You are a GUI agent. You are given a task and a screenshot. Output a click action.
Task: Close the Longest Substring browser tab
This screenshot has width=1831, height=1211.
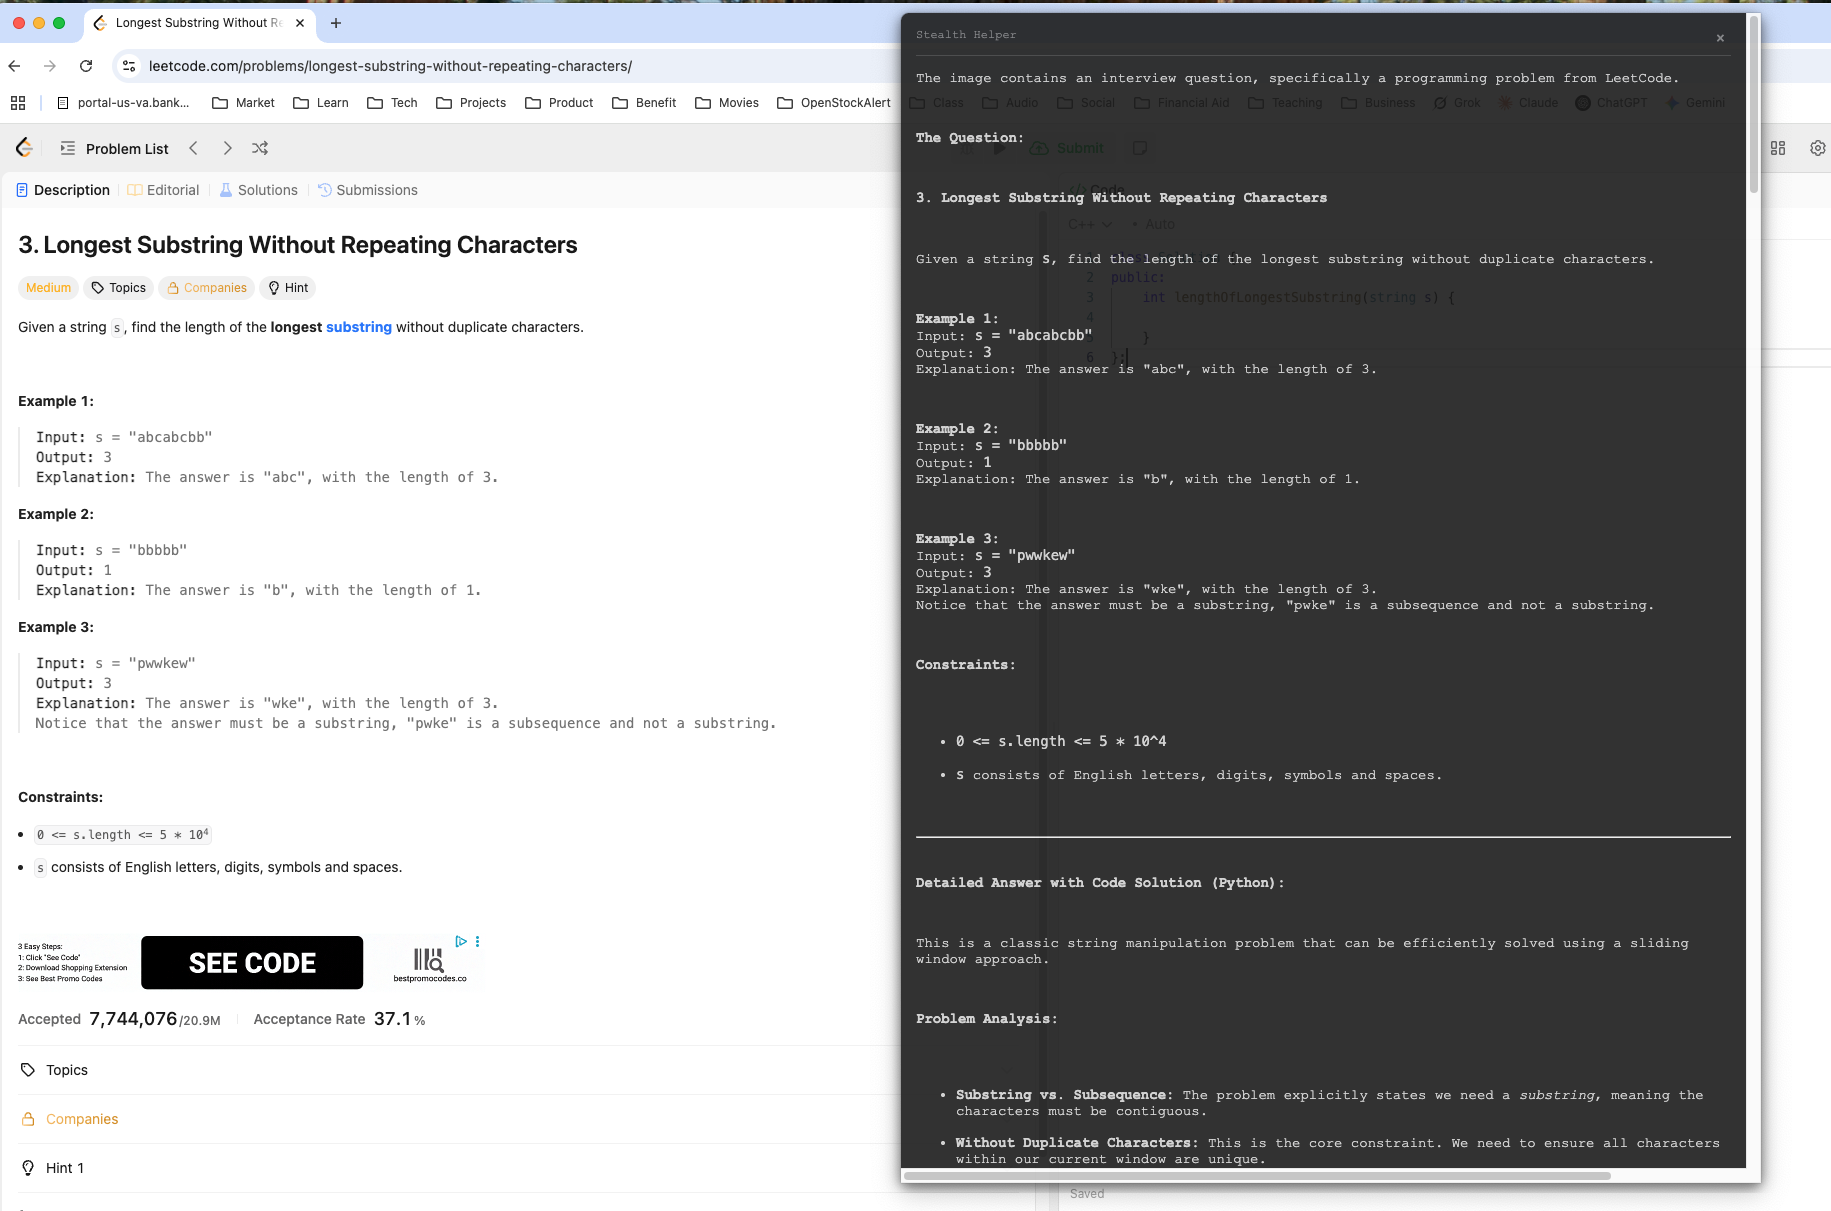(300, 23)
